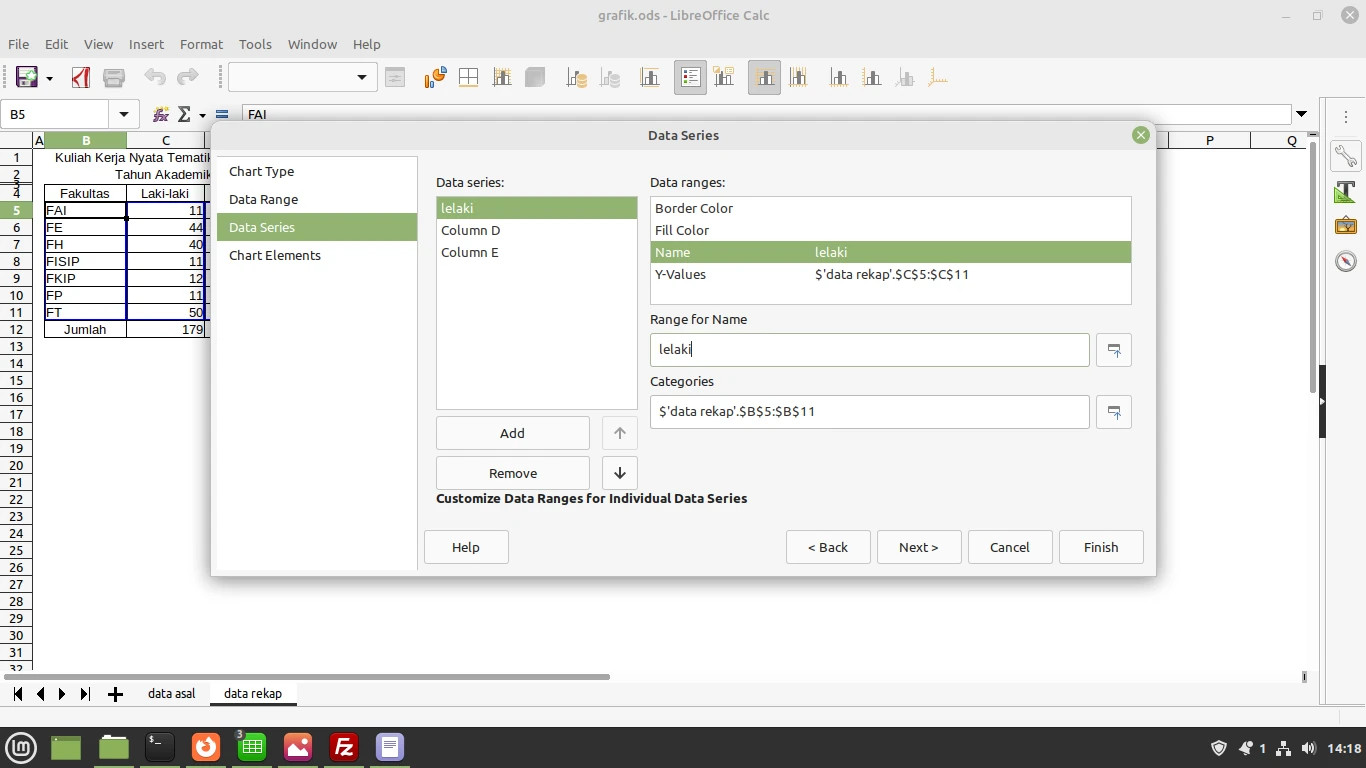The image size is (1366, 768).
Task: Open the Tools menu
Action: pyautogui.click(x=255, y=44)
